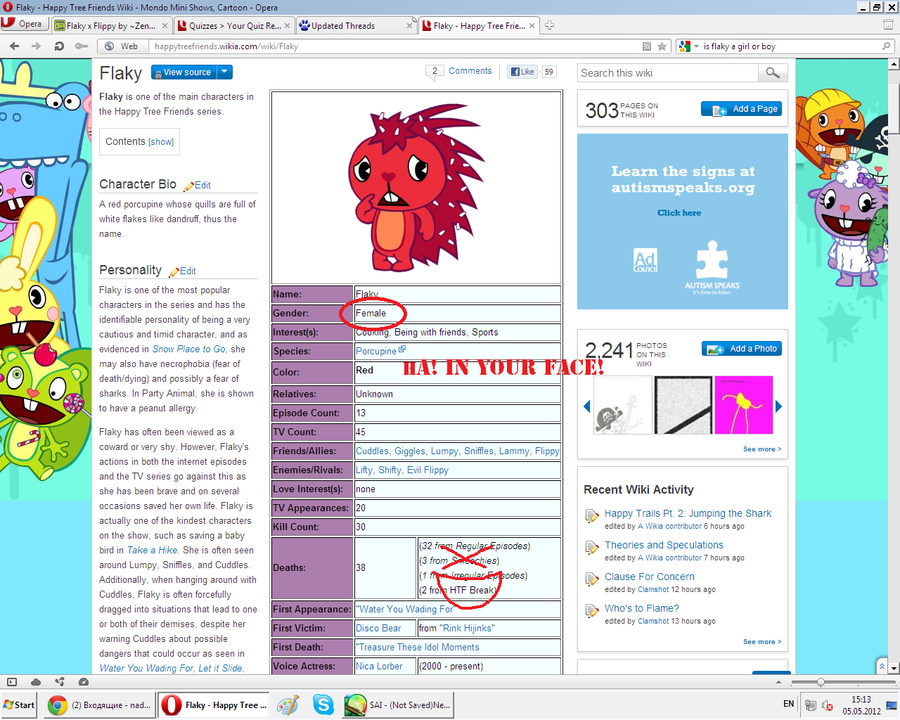Launch Skype from the taskbar
900x720 pixels.
[323, 705]
